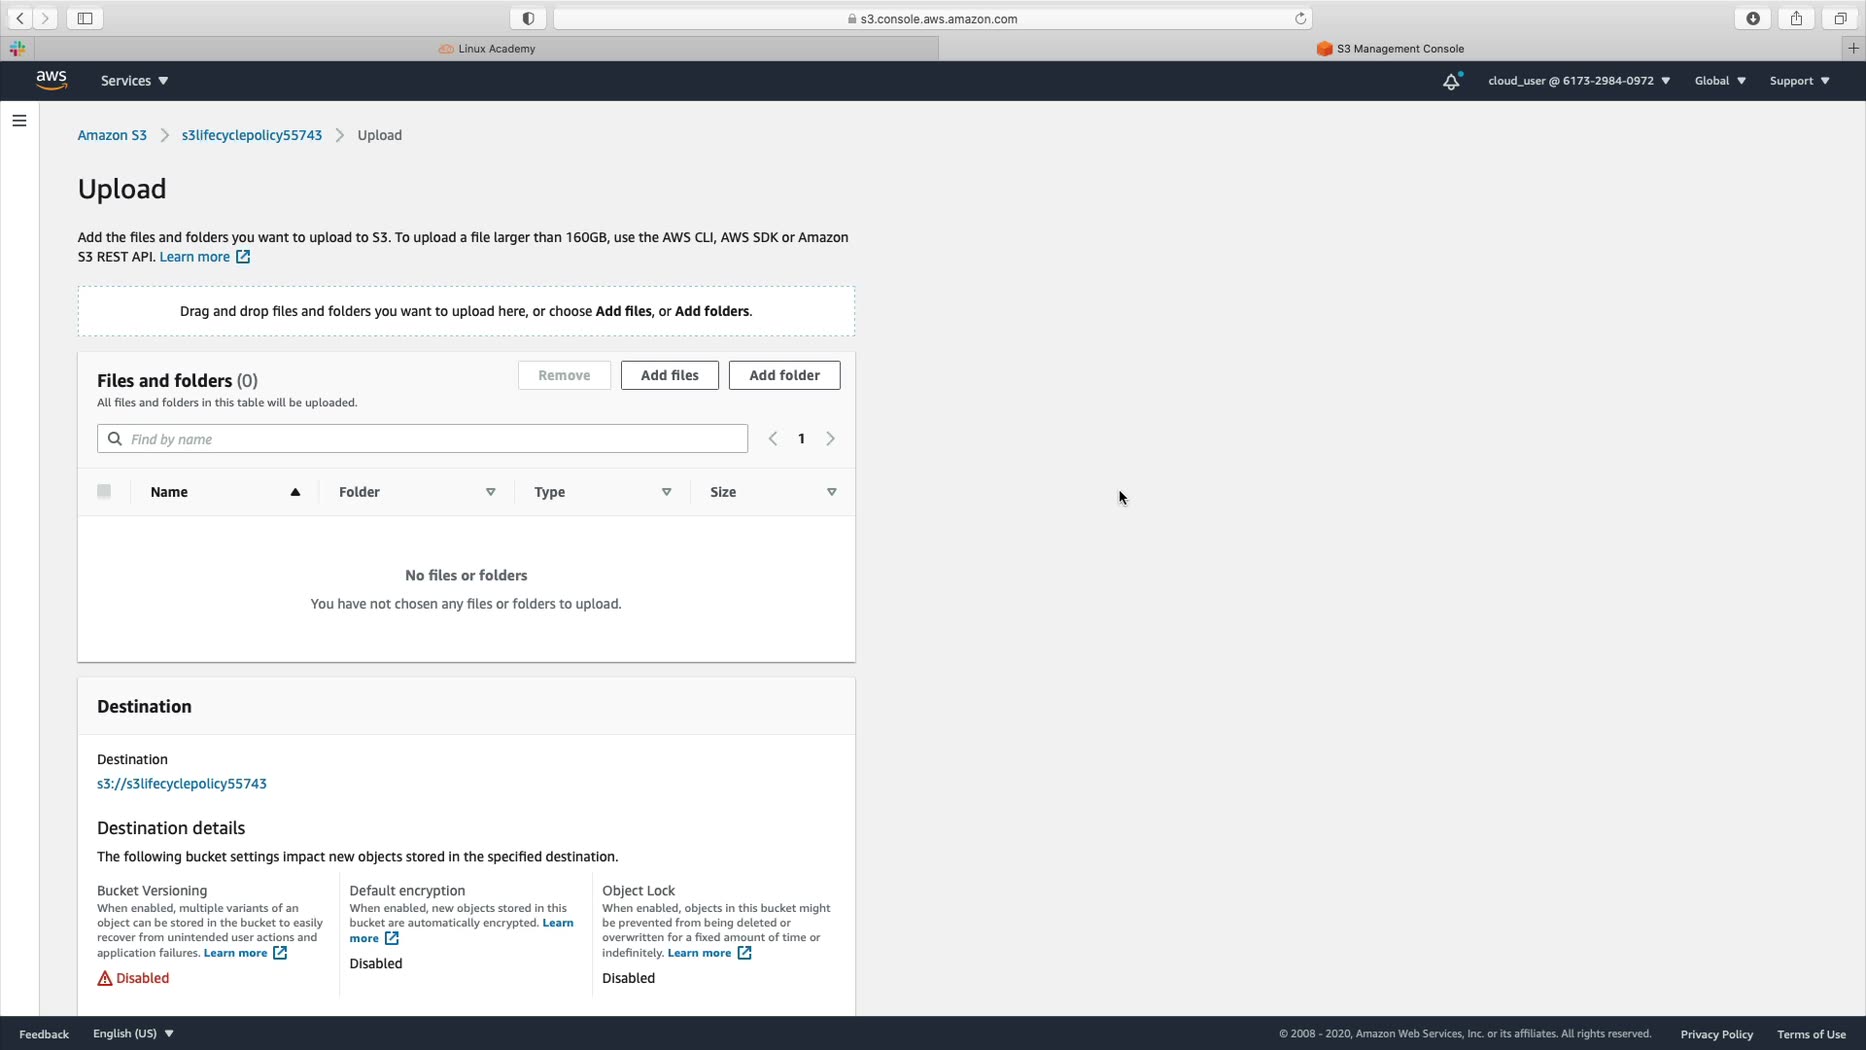Navigate to Amazon S3 breadcrumb
This screenshot has width=1866, height=1050.
pos(112,135)
